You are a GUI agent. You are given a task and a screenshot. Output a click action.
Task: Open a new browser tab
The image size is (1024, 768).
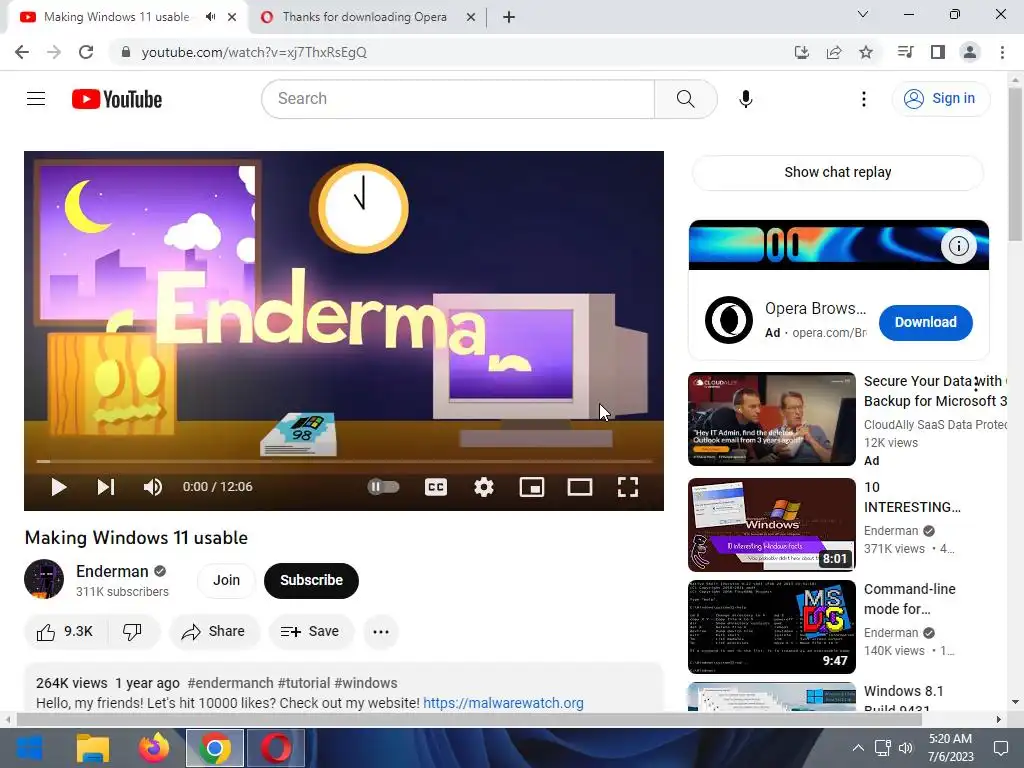click(509, 17)
